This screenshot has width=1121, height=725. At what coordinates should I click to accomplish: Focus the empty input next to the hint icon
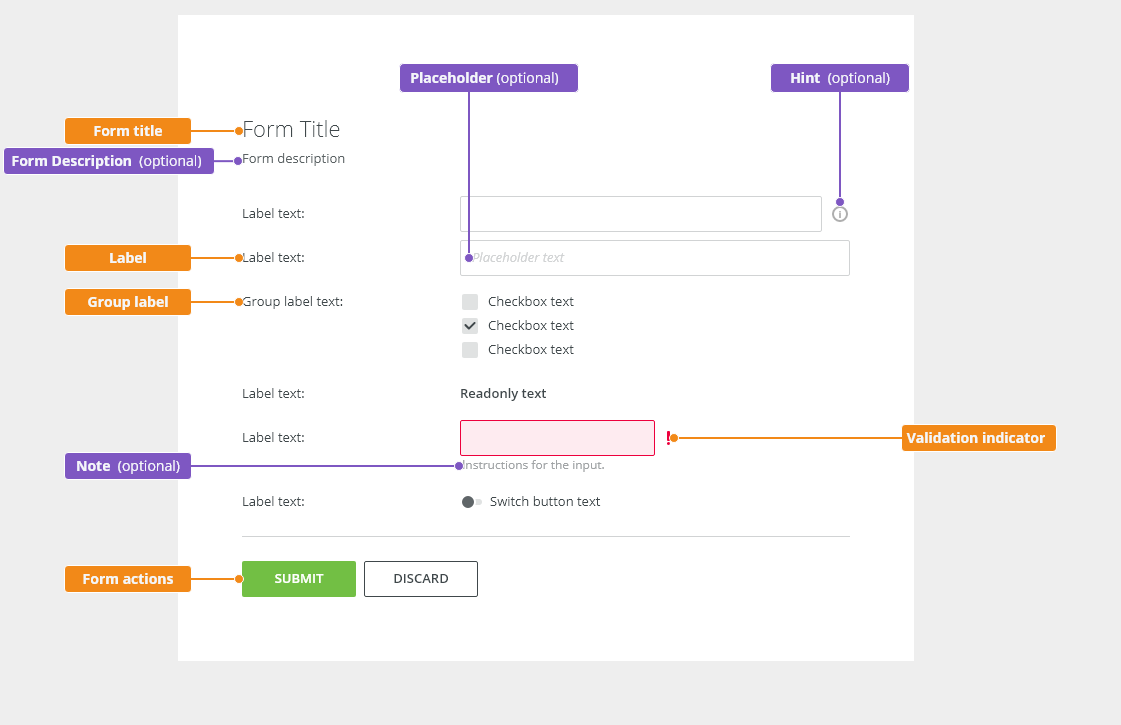[x=641, y=214]
